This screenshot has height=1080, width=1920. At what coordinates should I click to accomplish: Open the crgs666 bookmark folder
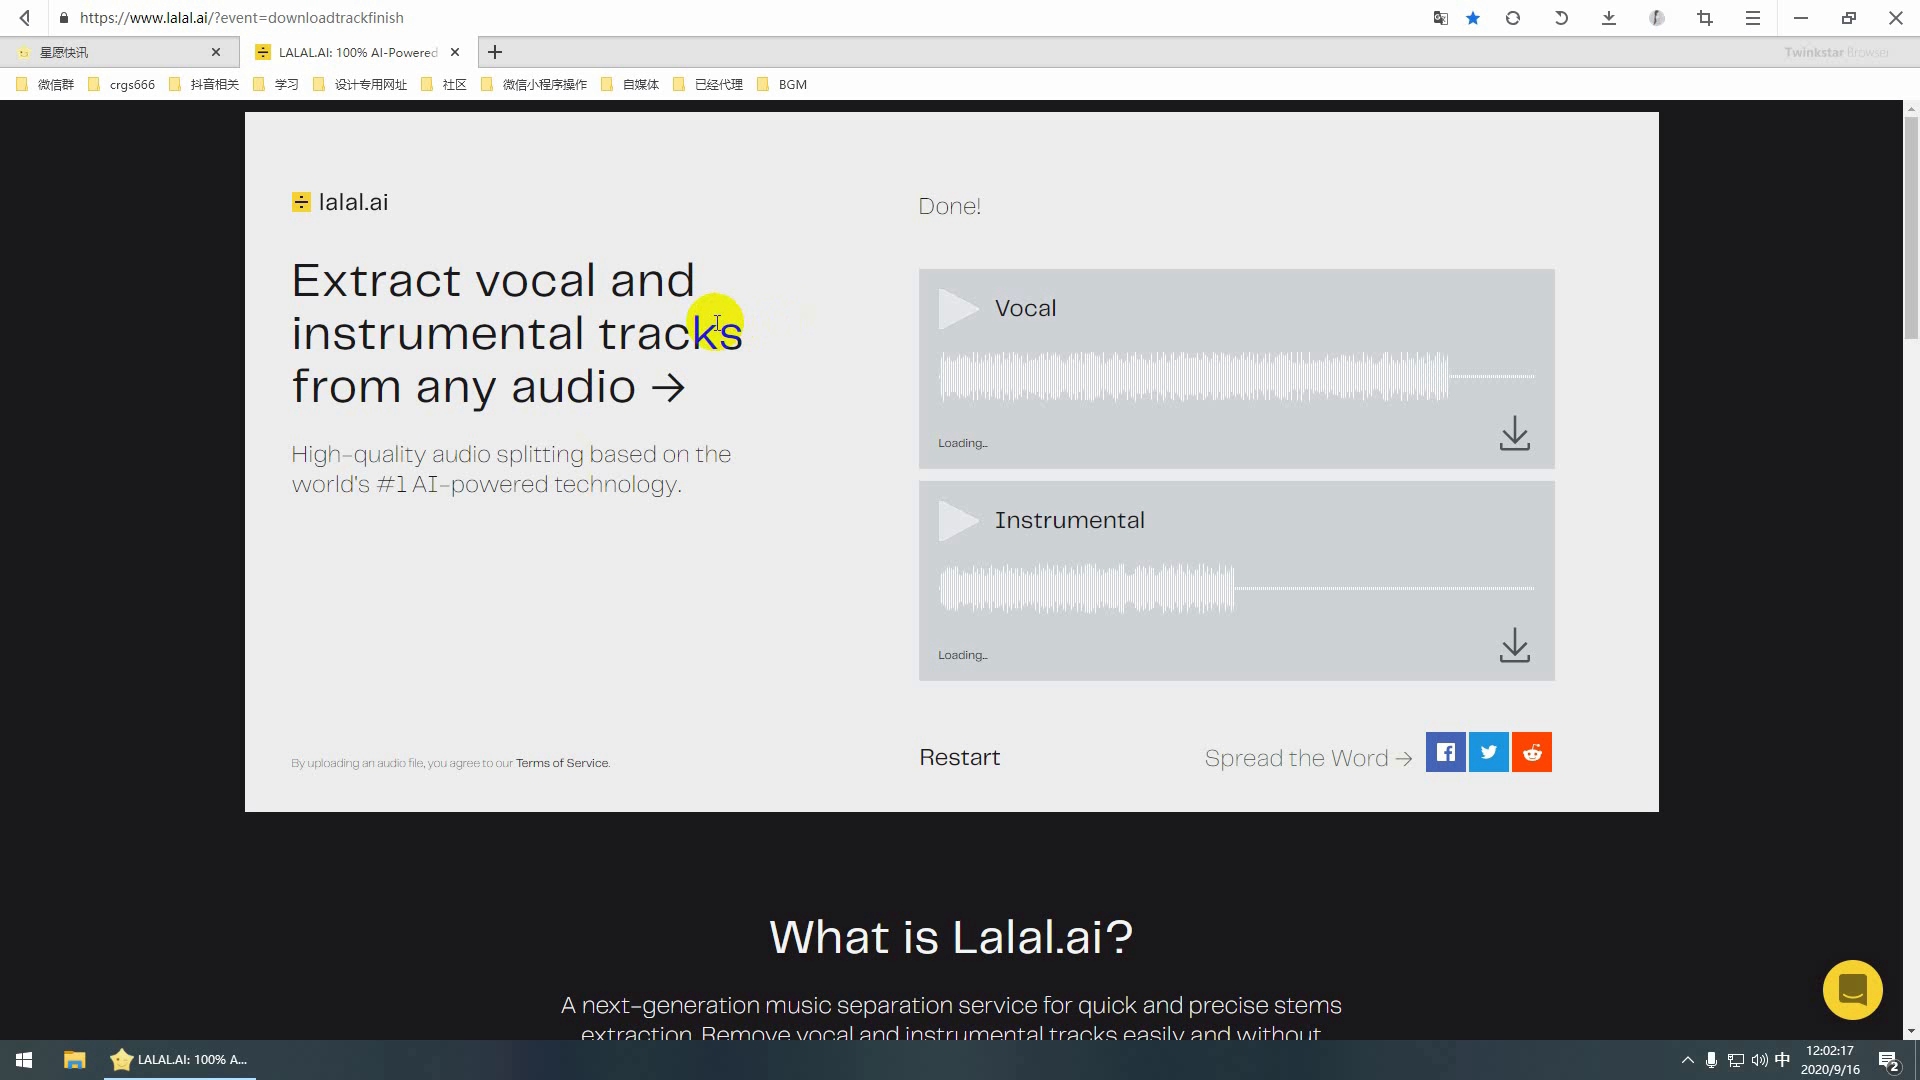[x=122, y=85]
